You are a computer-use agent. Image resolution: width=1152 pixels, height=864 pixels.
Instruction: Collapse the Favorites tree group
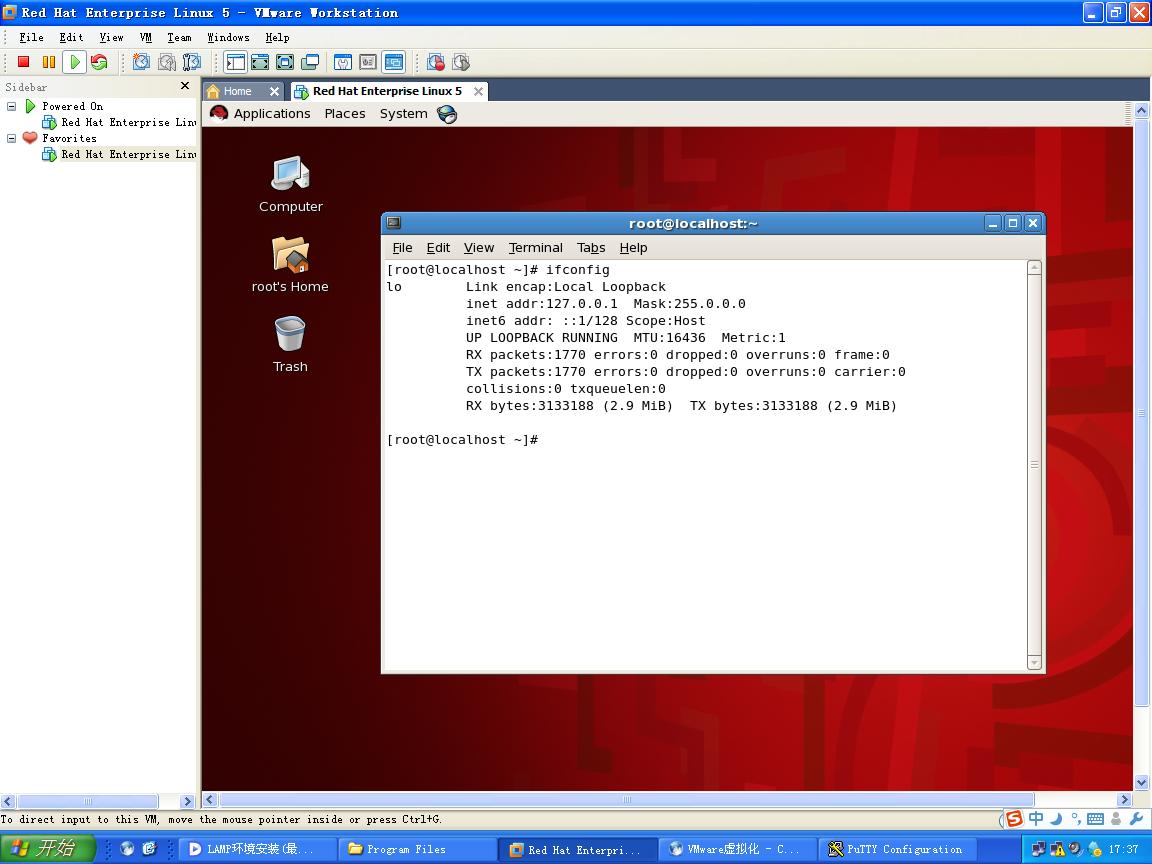click(11, 138)
